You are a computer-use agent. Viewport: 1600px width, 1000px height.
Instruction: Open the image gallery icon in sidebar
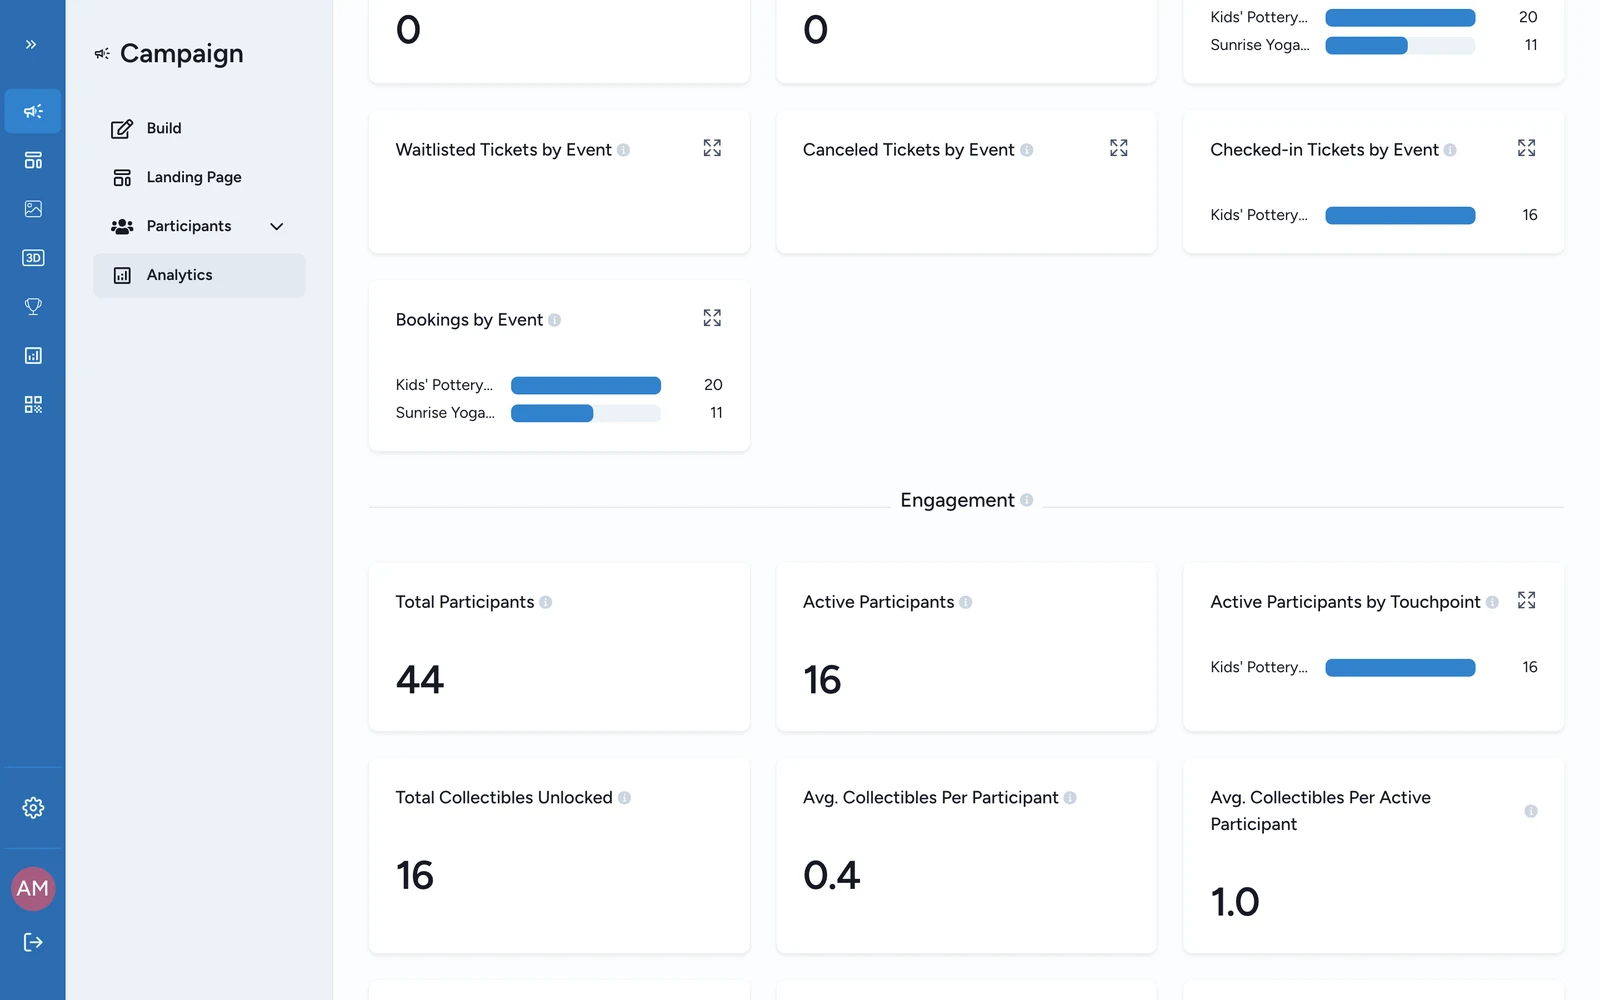33,209
